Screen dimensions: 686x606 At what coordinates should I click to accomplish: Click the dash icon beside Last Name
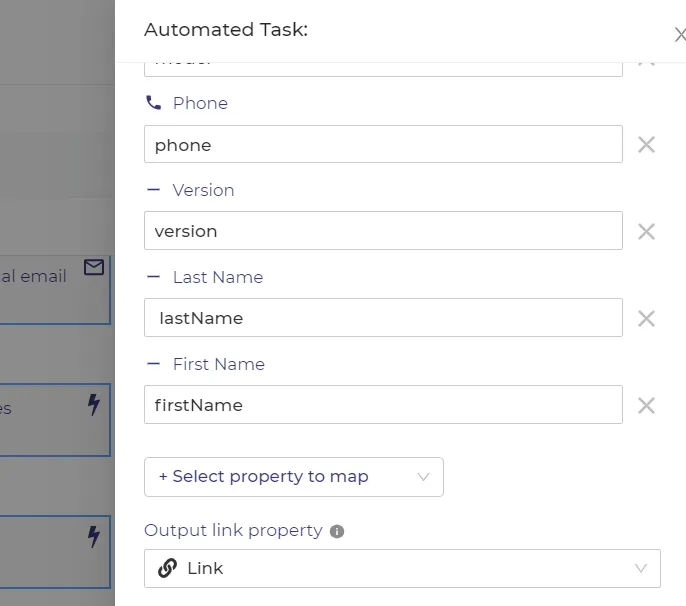pos(154,277)
